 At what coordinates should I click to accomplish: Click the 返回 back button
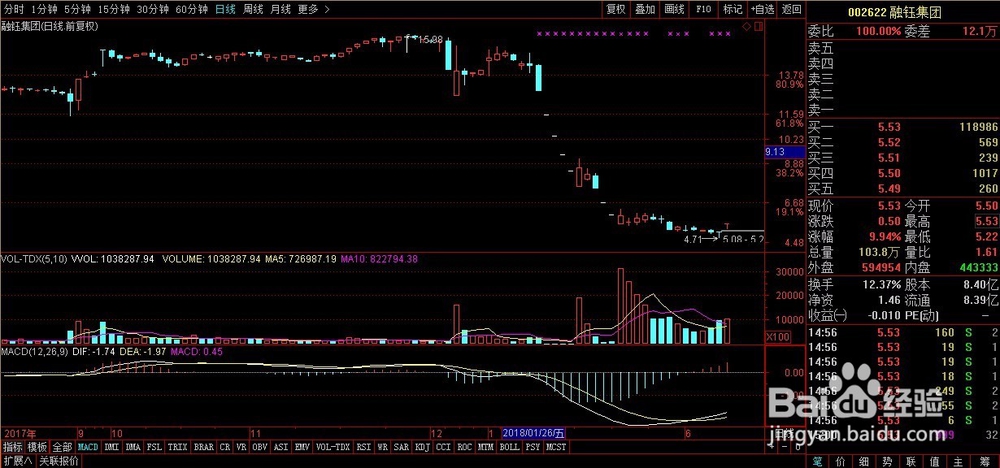click(x=791, y=10)
